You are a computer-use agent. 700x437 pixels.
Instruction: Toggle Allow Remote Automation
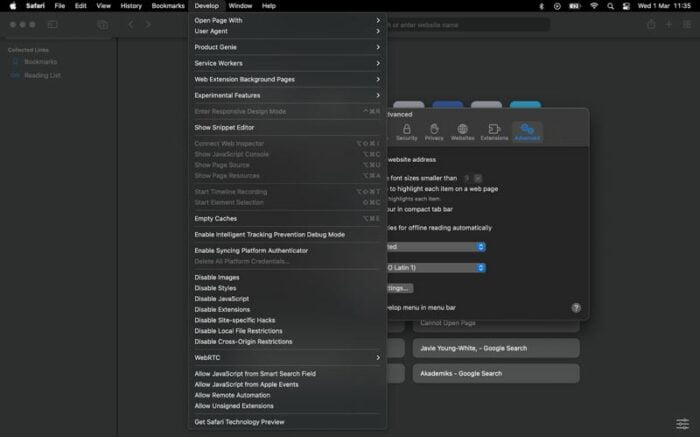point(287,395)
